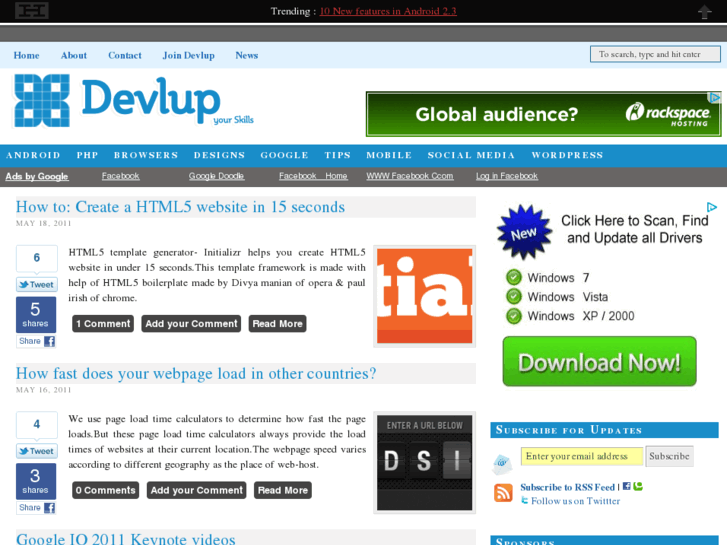Open trending link about Android 2.3 features
The image size is (727, 545).
tap(388, 11)
